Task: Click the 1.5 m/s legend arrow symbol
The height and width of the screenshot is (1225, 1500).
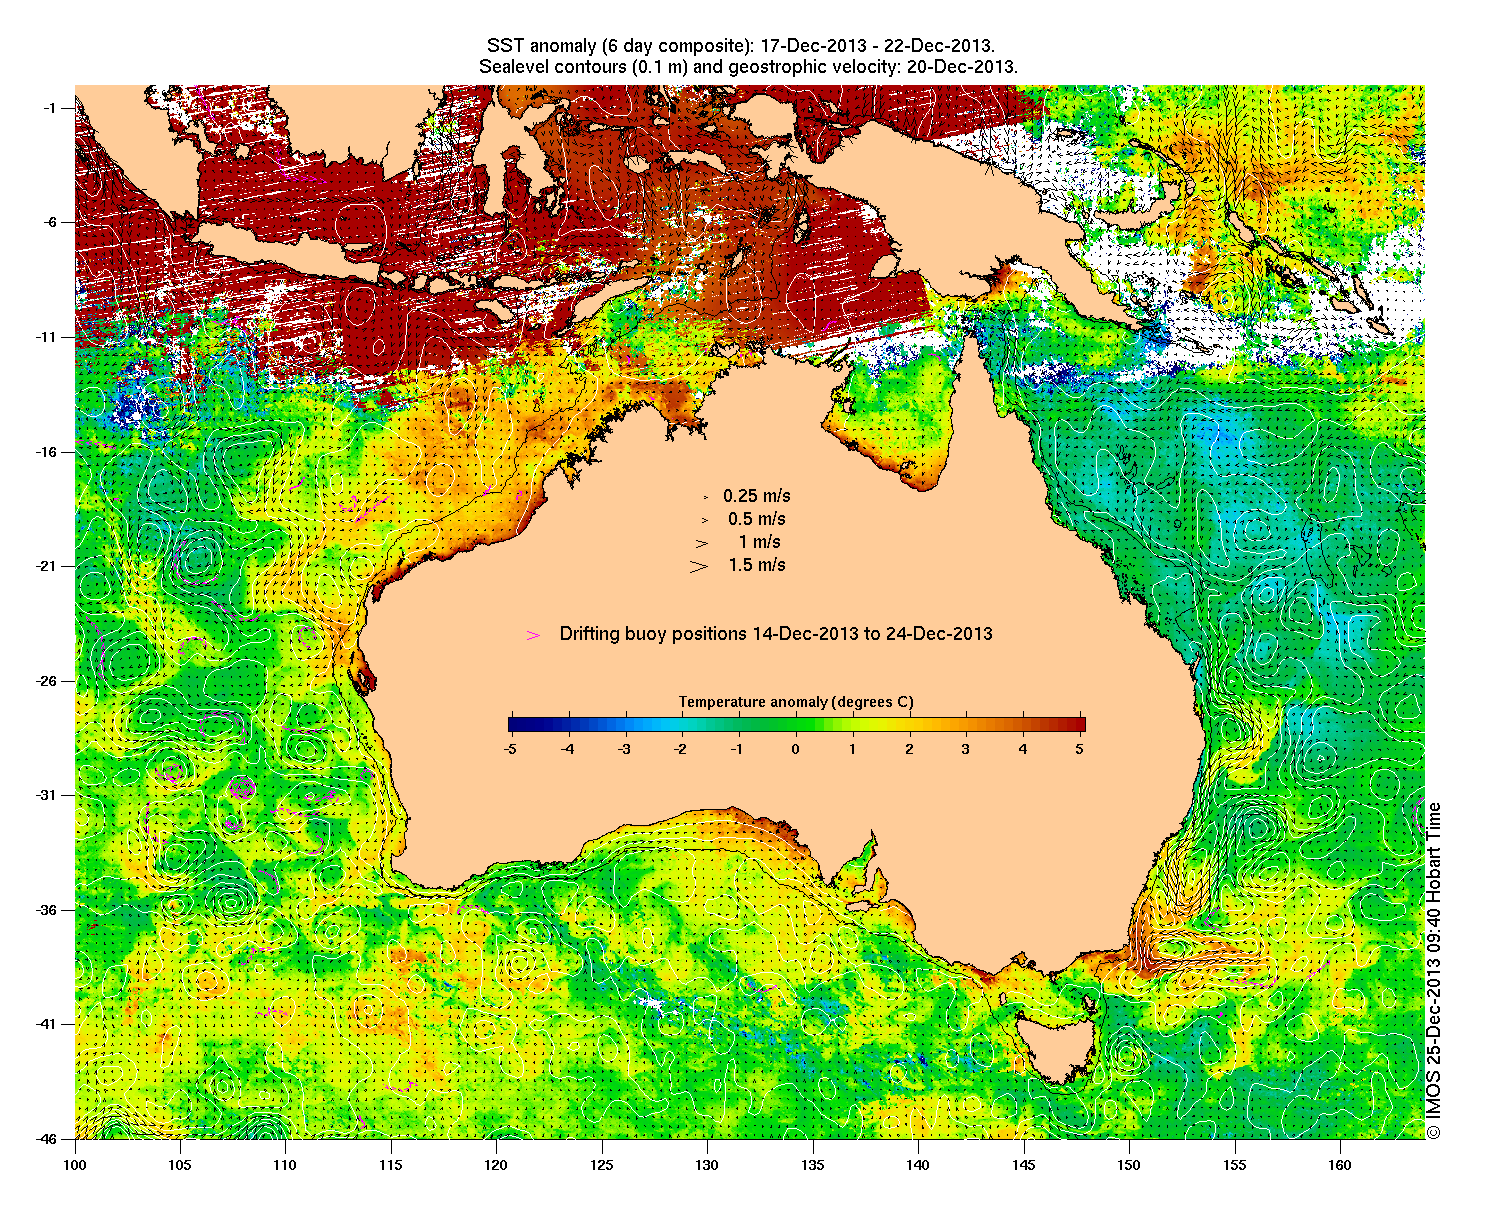Action: (x=699, y=566)
